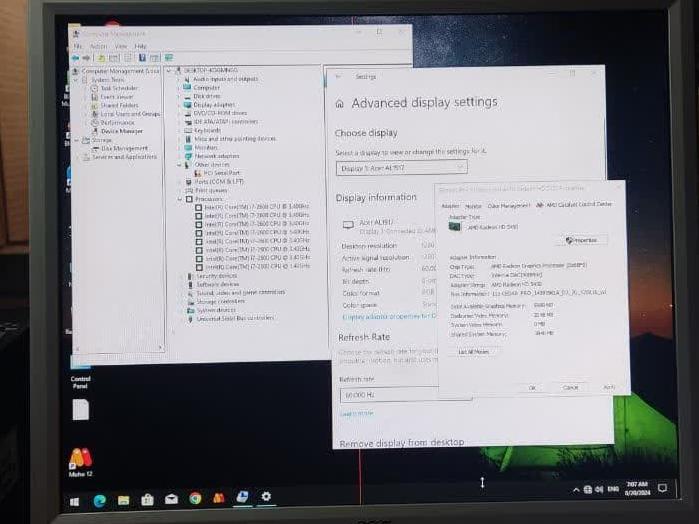Open the Help menu in Computer Management
This screenshot has width=699, height=524.
140,46
